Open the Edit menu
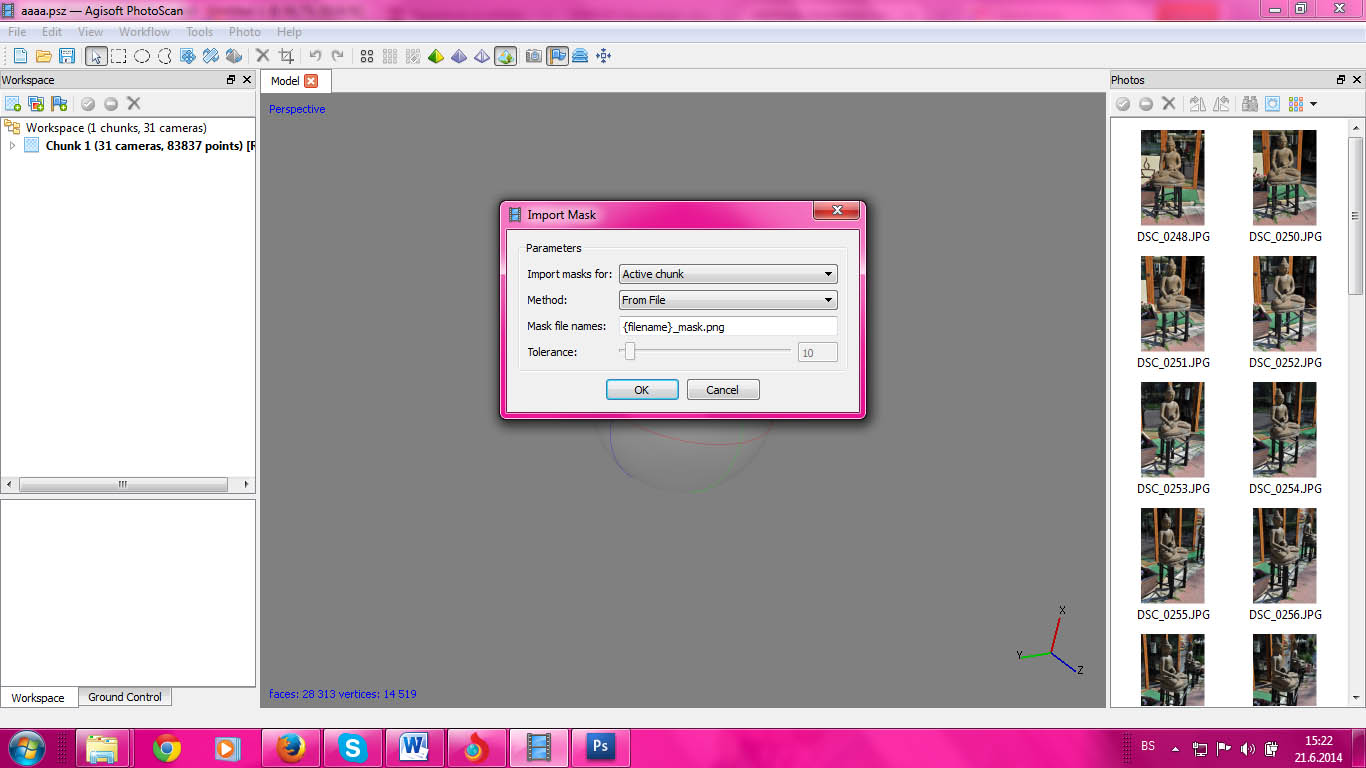The height and width of the screenshot is (768, 1366). [x=52, y=32]
